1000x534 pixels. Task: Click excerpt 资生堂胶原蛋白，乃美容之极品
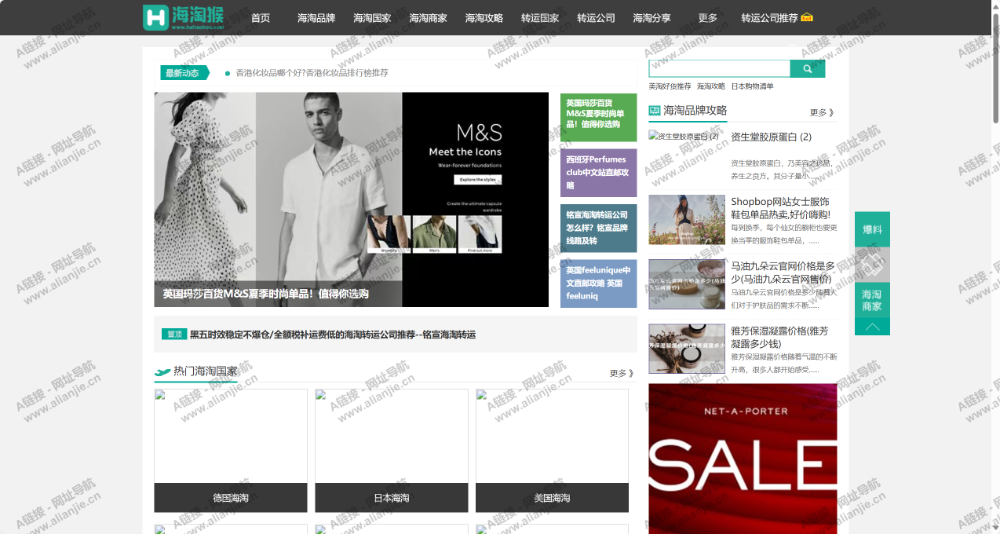[780, 169]
